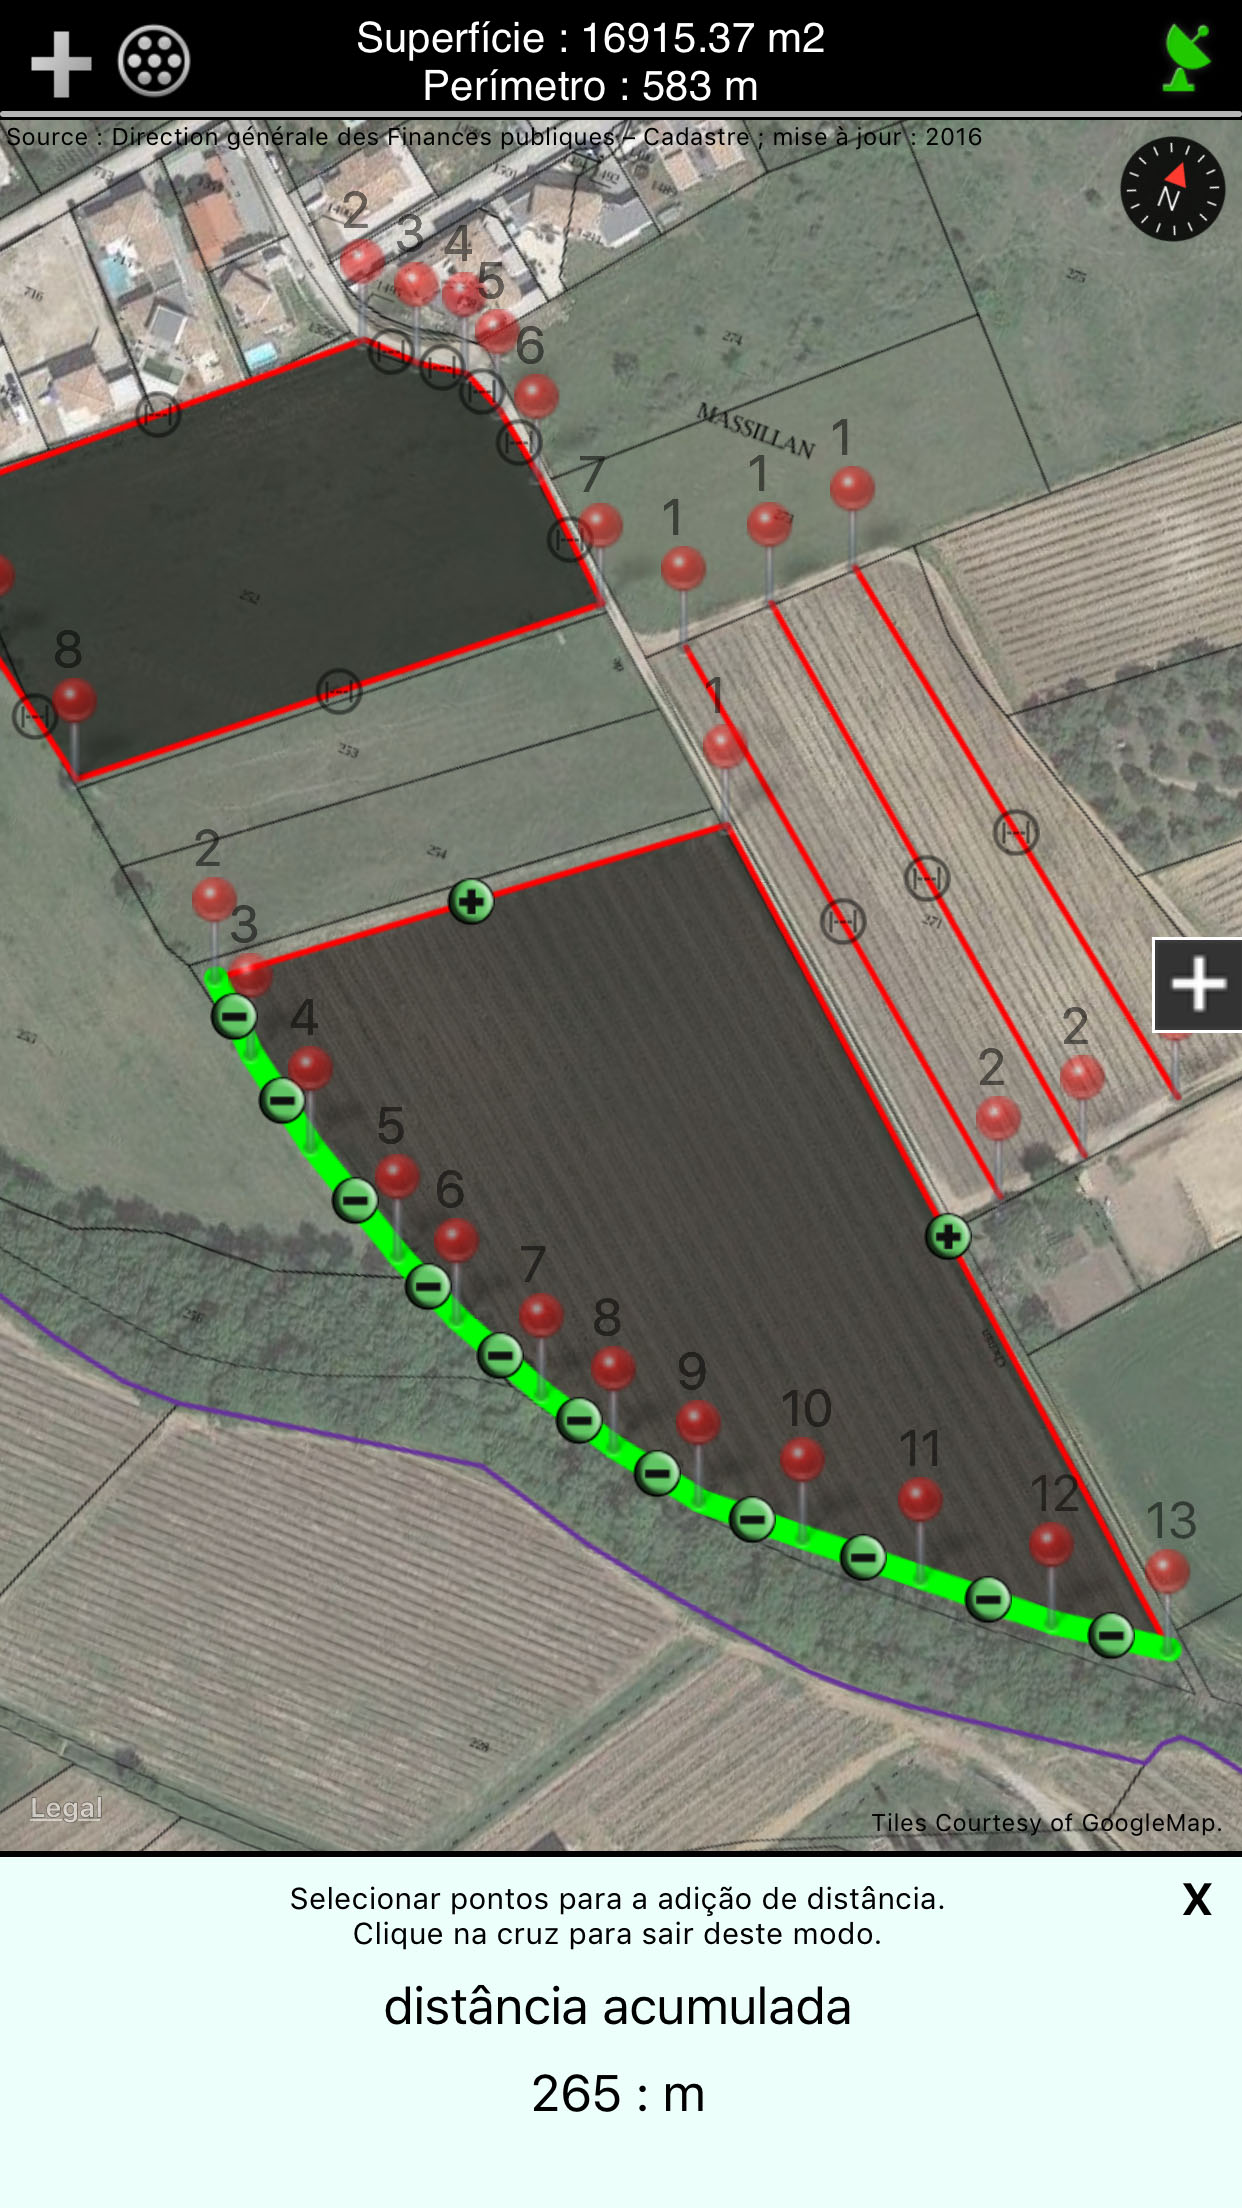Close distance mode with the X
This screenshot has width=1242, height=2208.
click(x=1197, y=1899)
